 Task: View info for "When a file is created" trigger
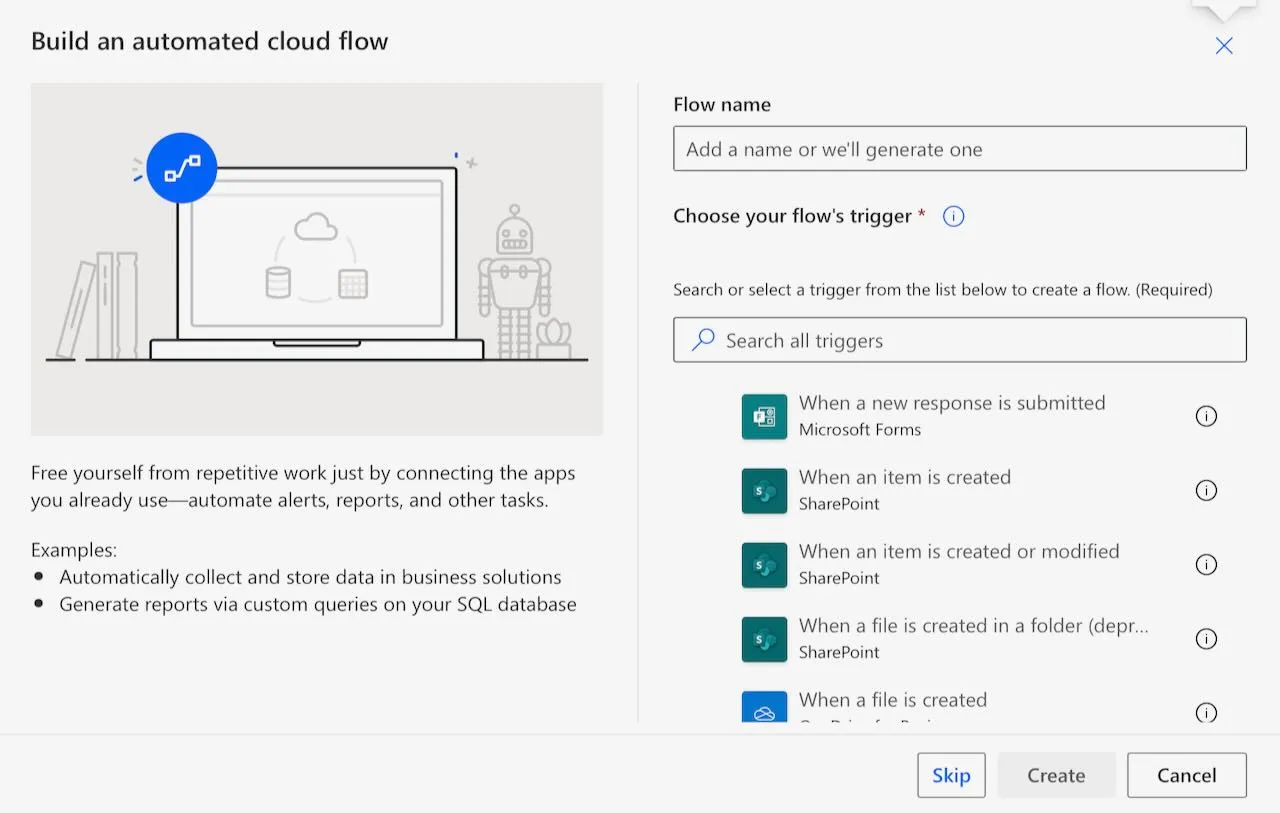pos(1206,712)
